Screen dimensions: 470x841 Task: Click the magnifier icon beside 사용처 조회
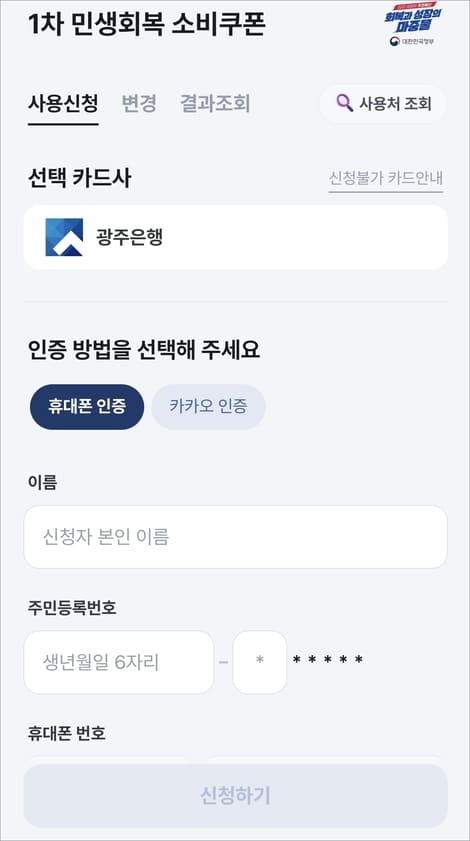pos(344,103)
